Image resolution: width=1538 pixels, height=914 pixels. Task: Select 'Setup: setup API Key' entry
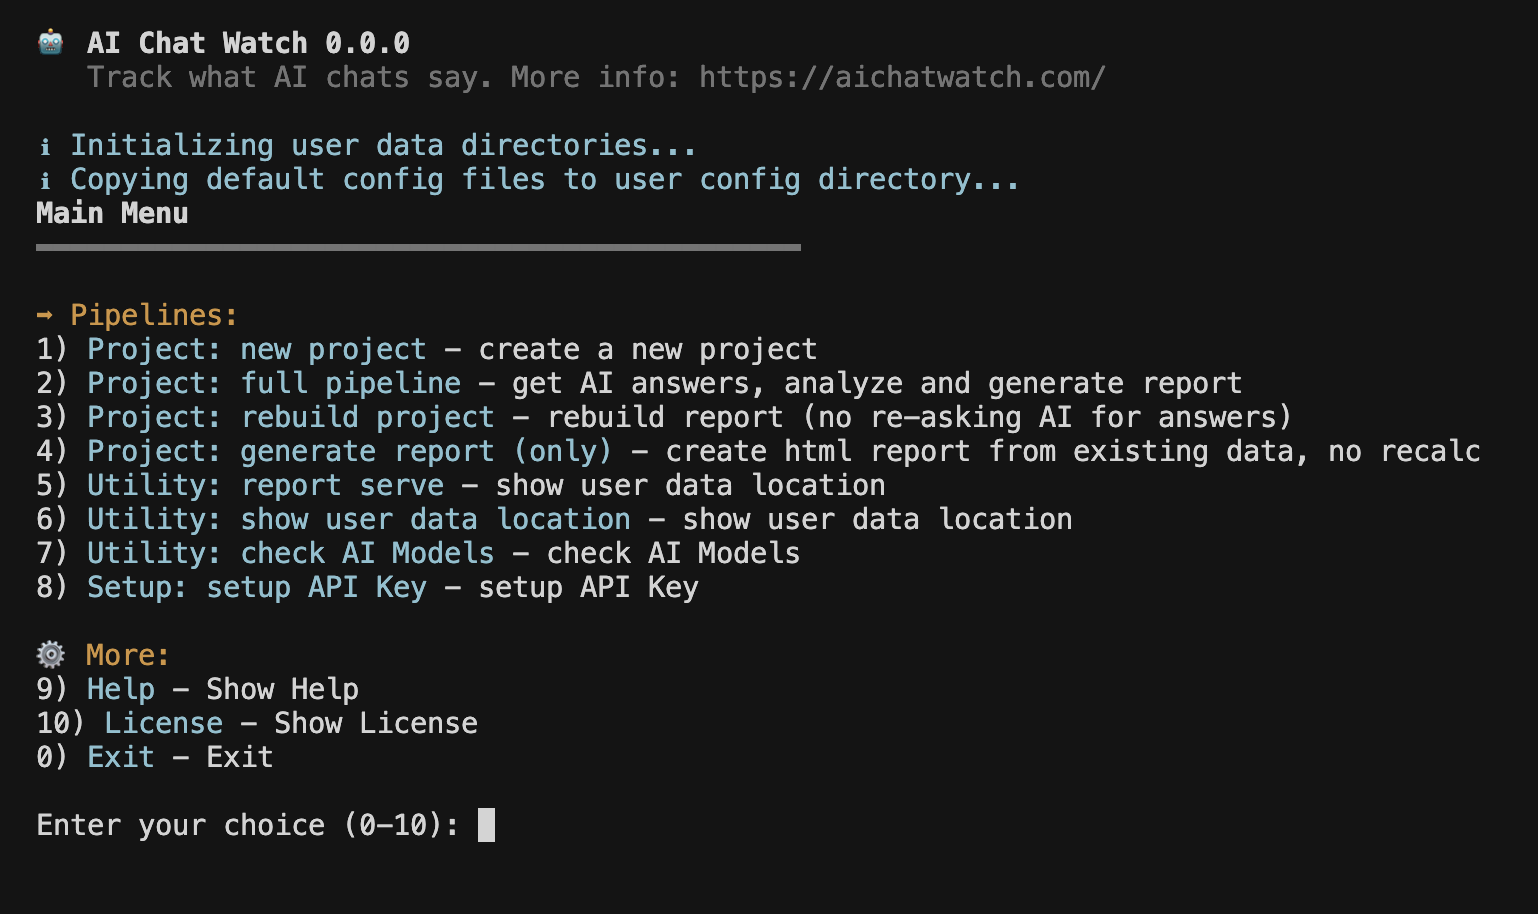256,587
